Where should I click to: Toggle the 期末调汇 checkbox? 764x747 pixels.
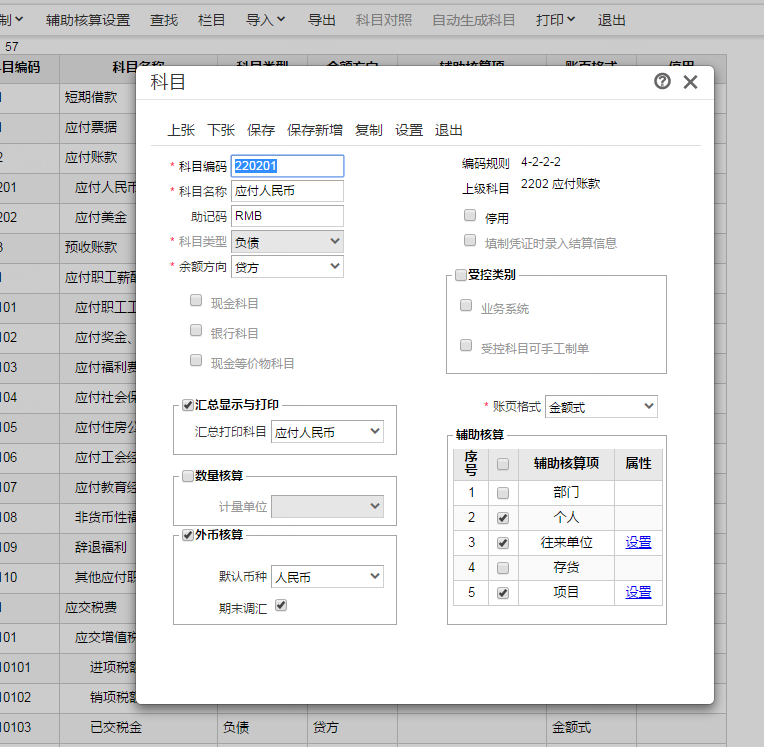(281, 605)
